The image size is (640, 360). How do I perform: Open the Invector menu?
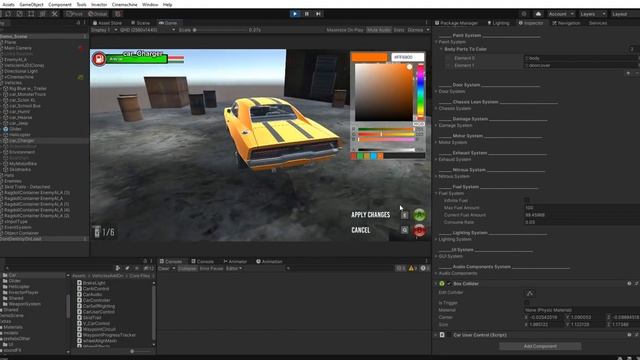coord(99,4)
